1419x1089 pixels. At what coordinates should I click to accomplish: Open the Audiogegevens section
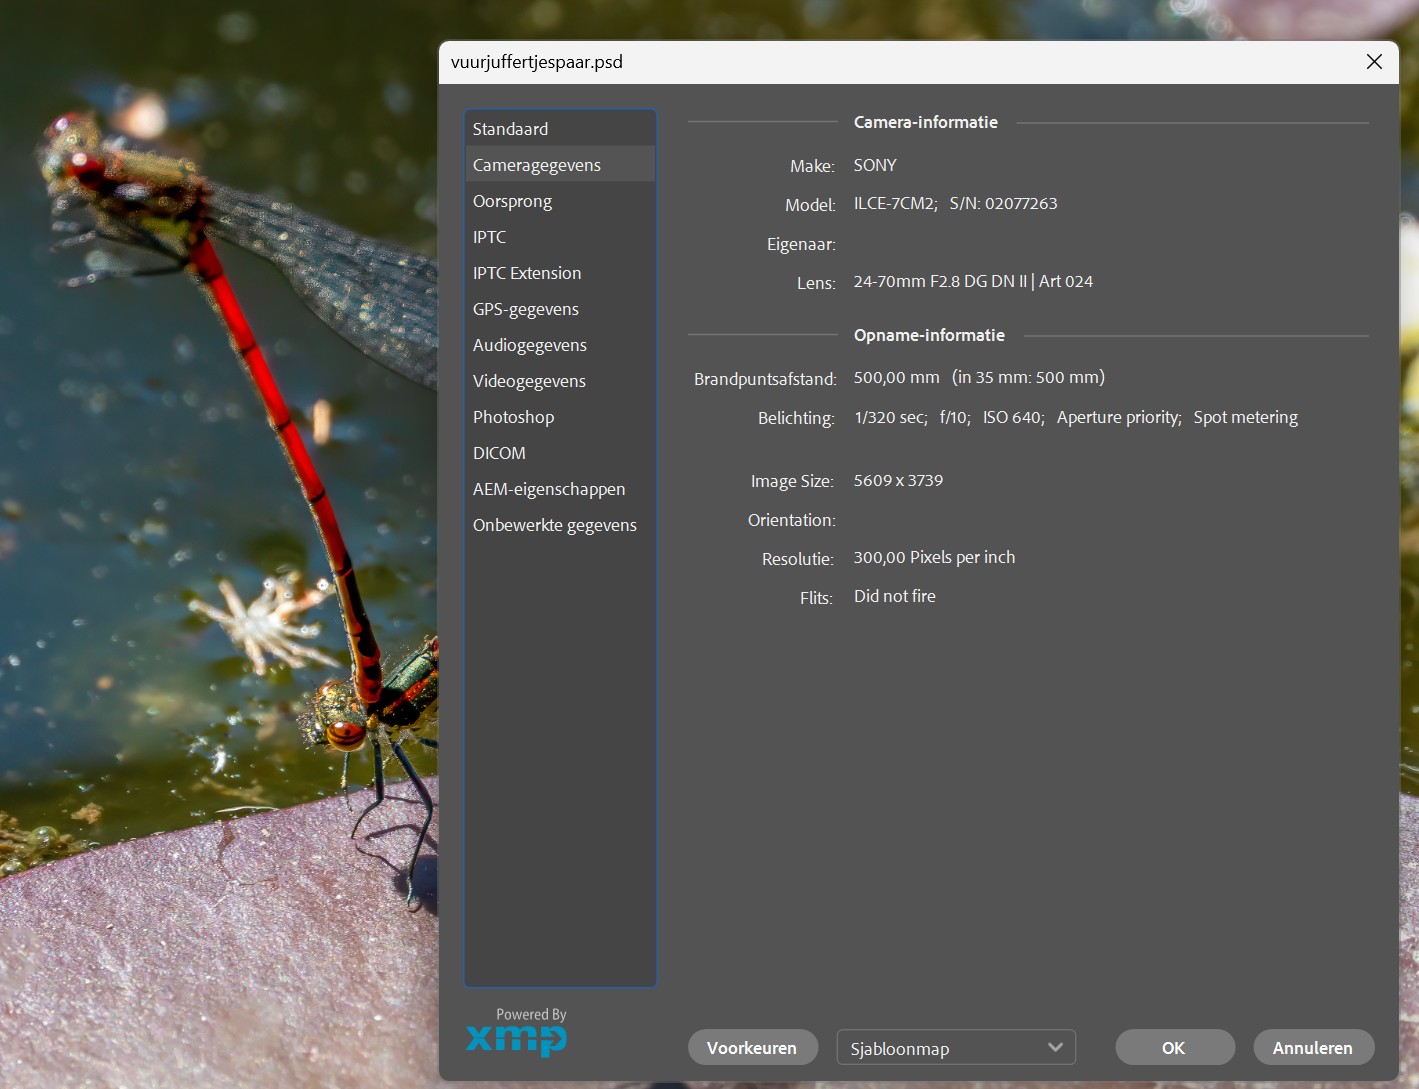(560, 345)
